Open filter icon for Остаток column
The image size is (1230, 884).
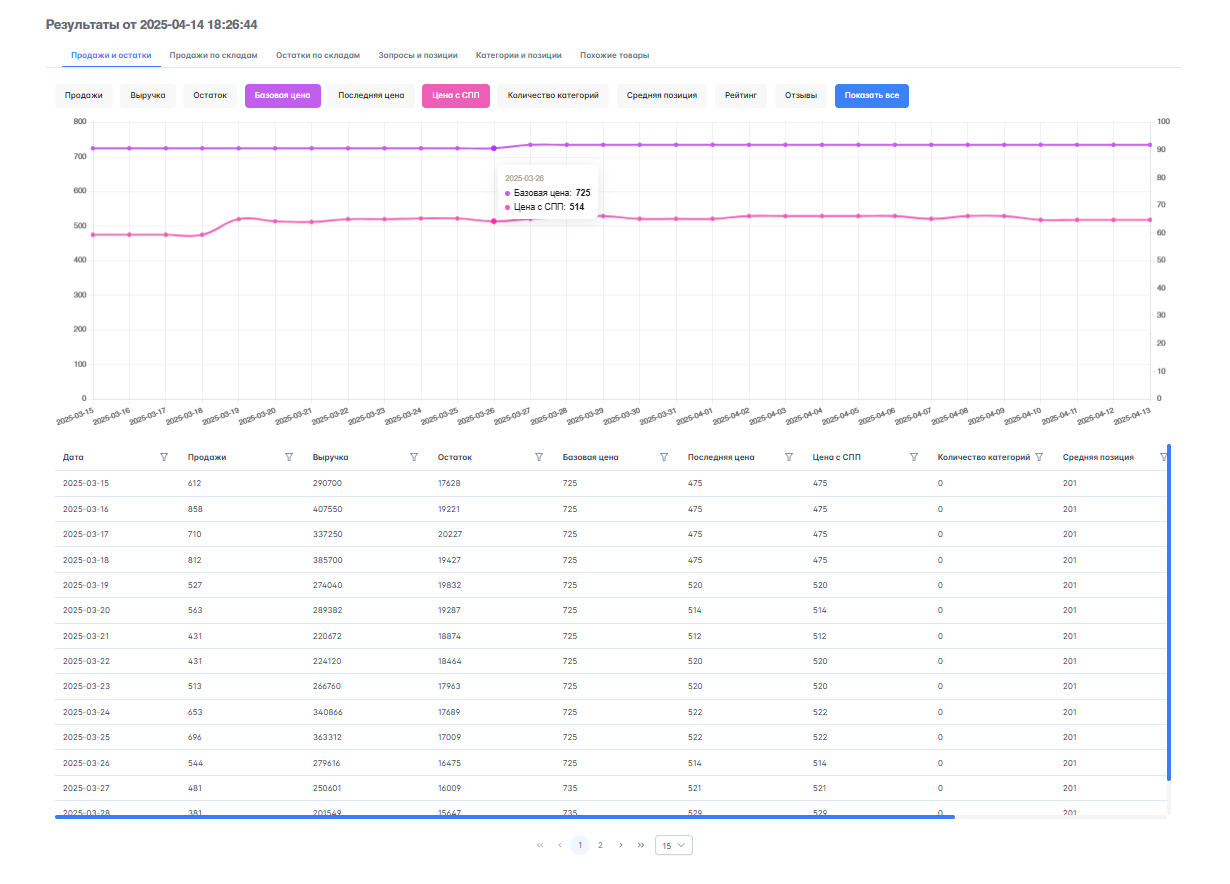pos(539,457)
